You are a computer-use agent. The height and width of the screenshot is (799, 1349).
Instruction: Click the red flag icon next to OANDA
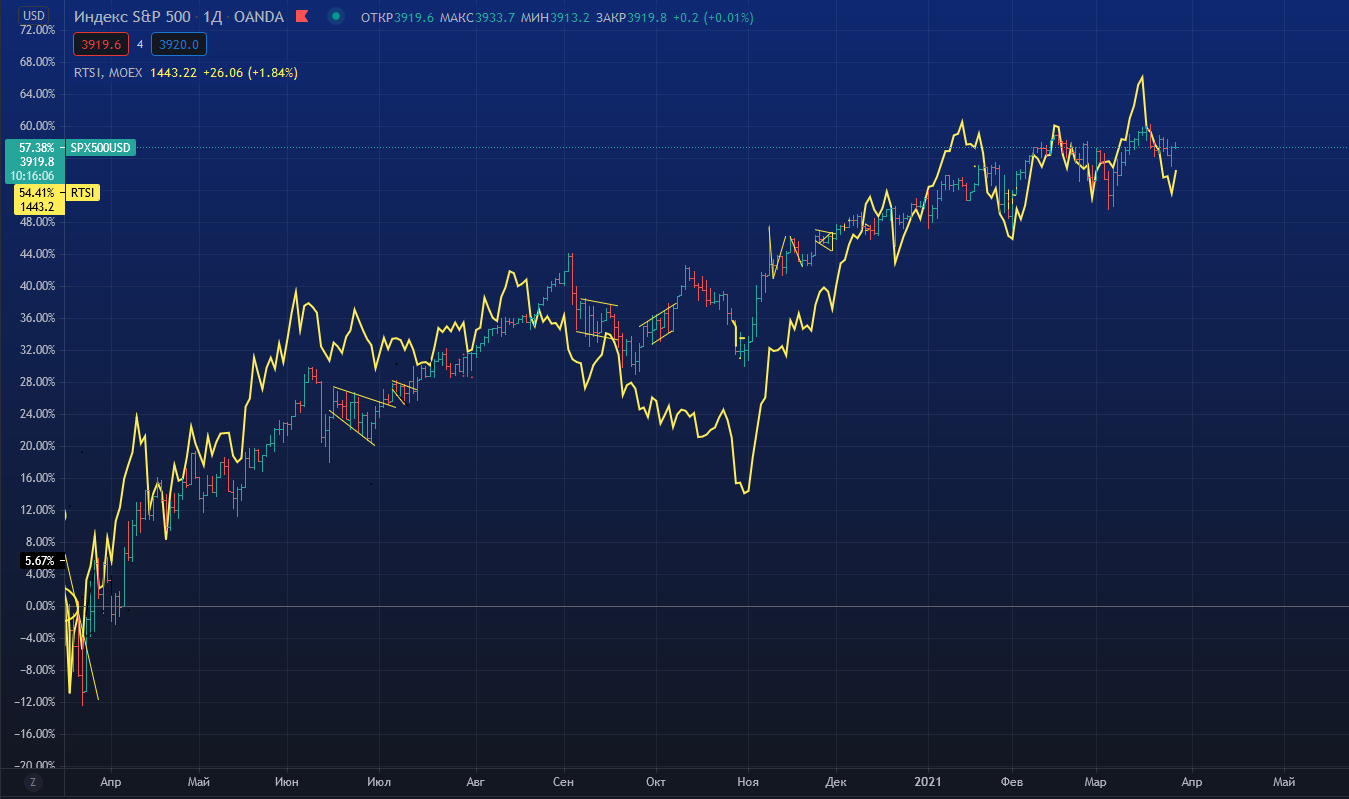click(302, 17)
